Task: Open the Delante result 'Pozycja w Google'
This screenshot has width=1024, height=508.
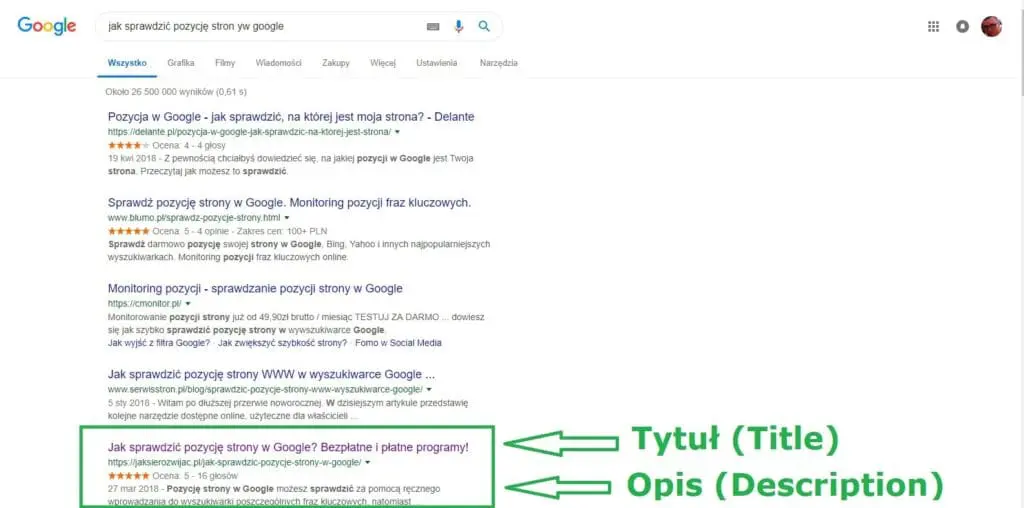Action: (291, 118)
